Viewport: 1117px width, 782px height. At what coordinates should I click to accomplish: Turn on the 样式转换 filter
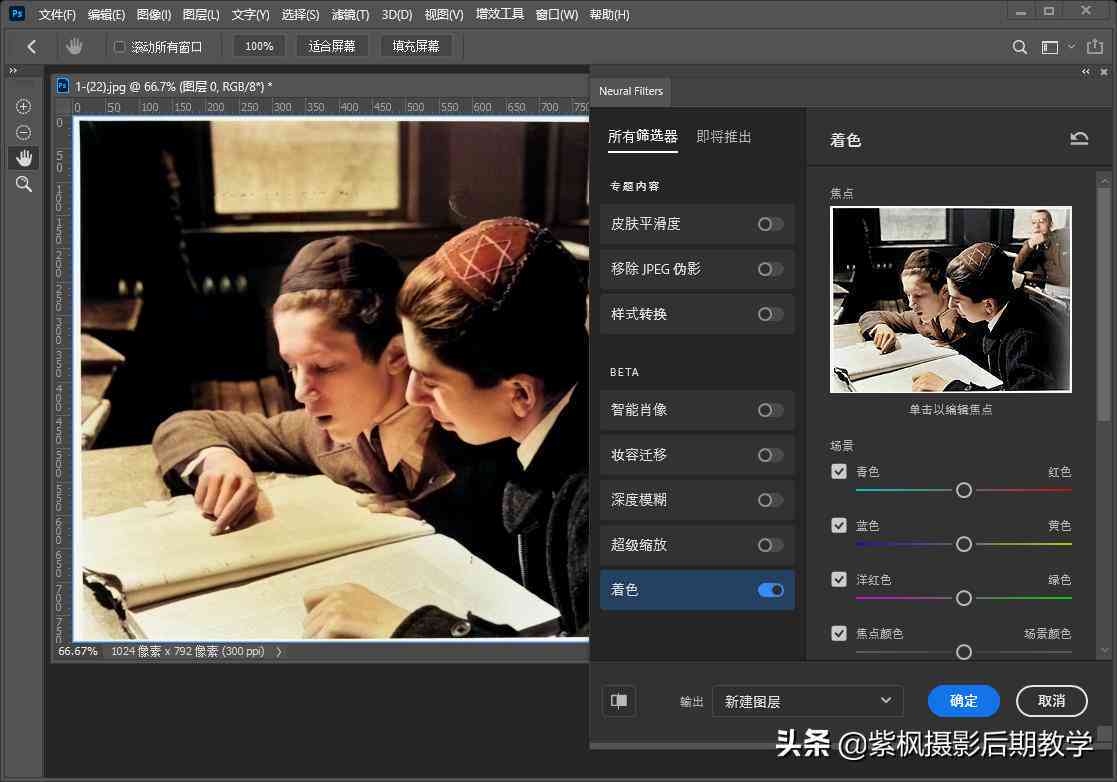(x=770, y=314)
